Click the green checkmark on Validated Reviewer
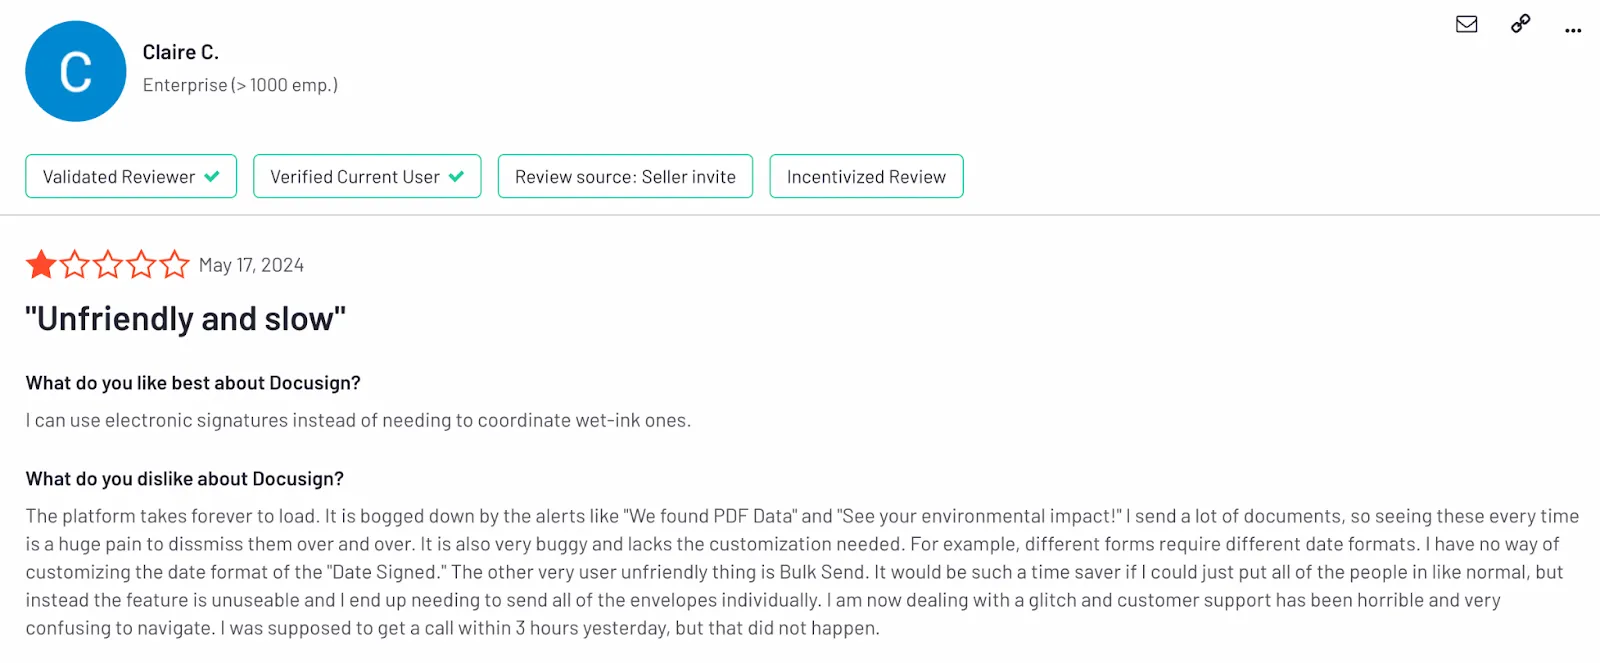This screenshot has width=1600, height=663. [211, 176]
